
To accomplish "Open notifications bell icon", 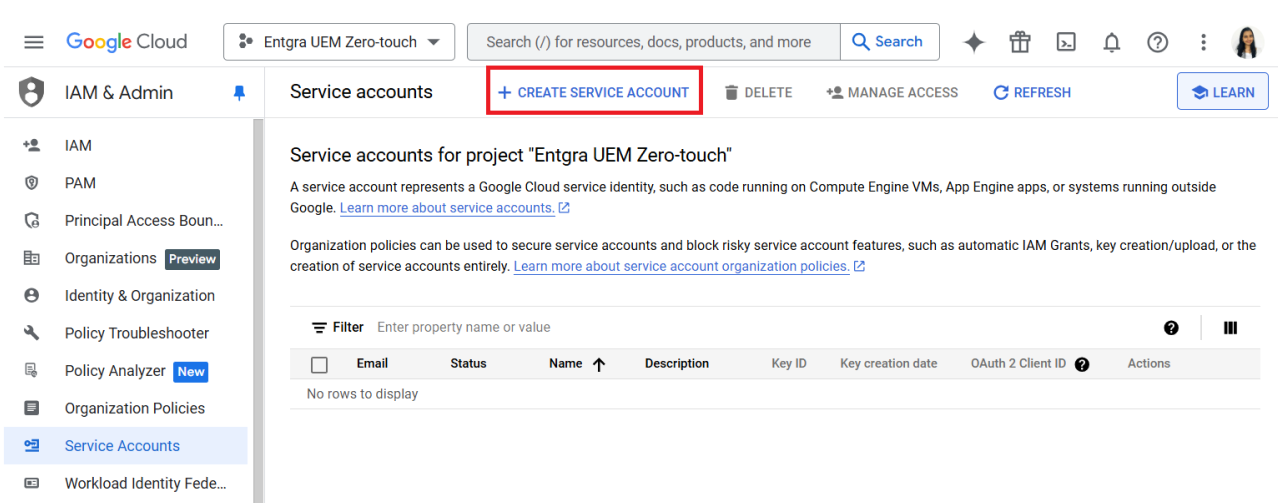I will pyautogui.click(x=1111, y=42).
